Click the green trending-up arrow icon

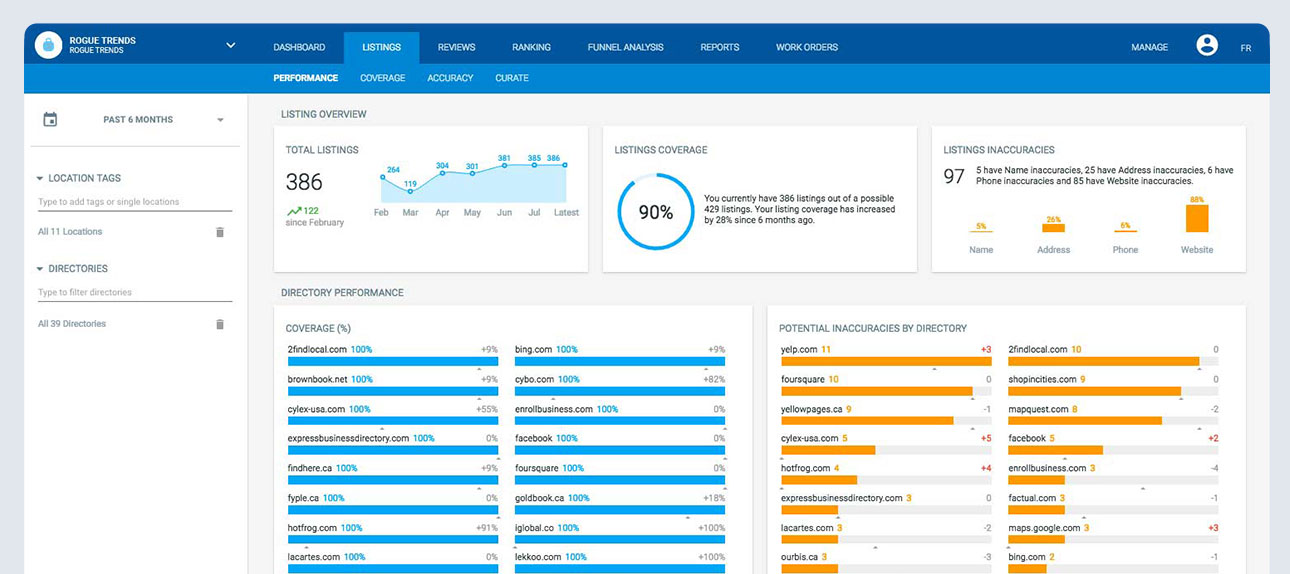[x=294, y=211]
